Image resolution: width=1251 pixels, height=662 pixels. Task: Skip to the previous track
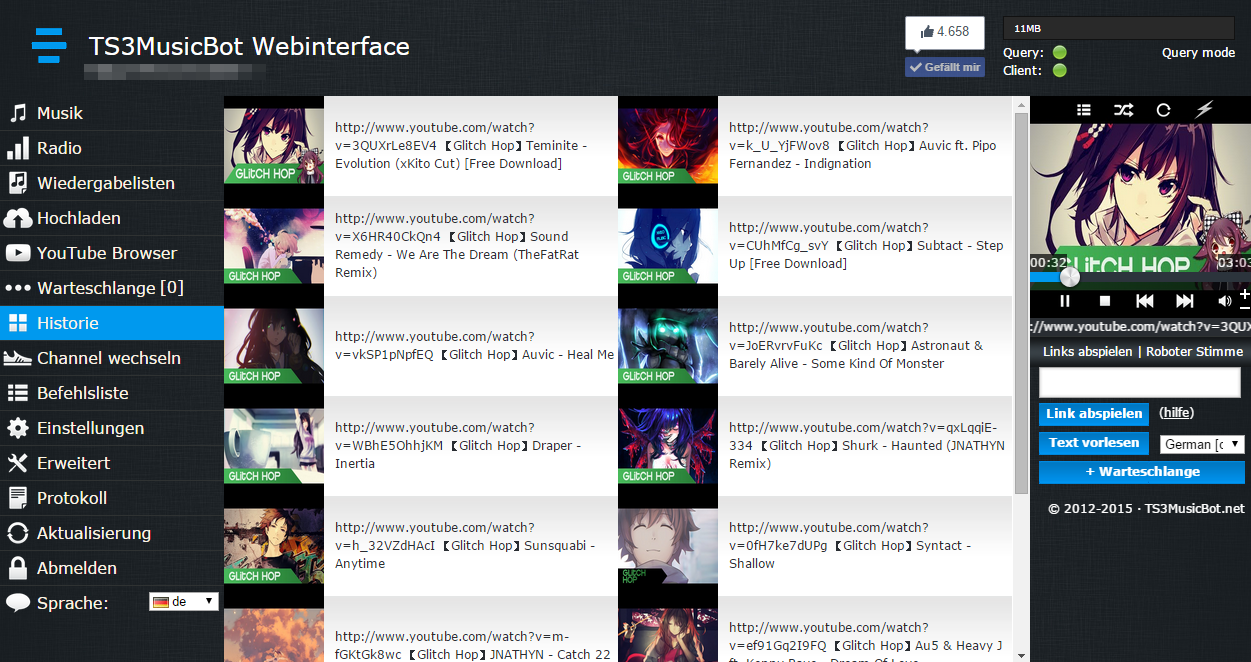(1145, 300)
